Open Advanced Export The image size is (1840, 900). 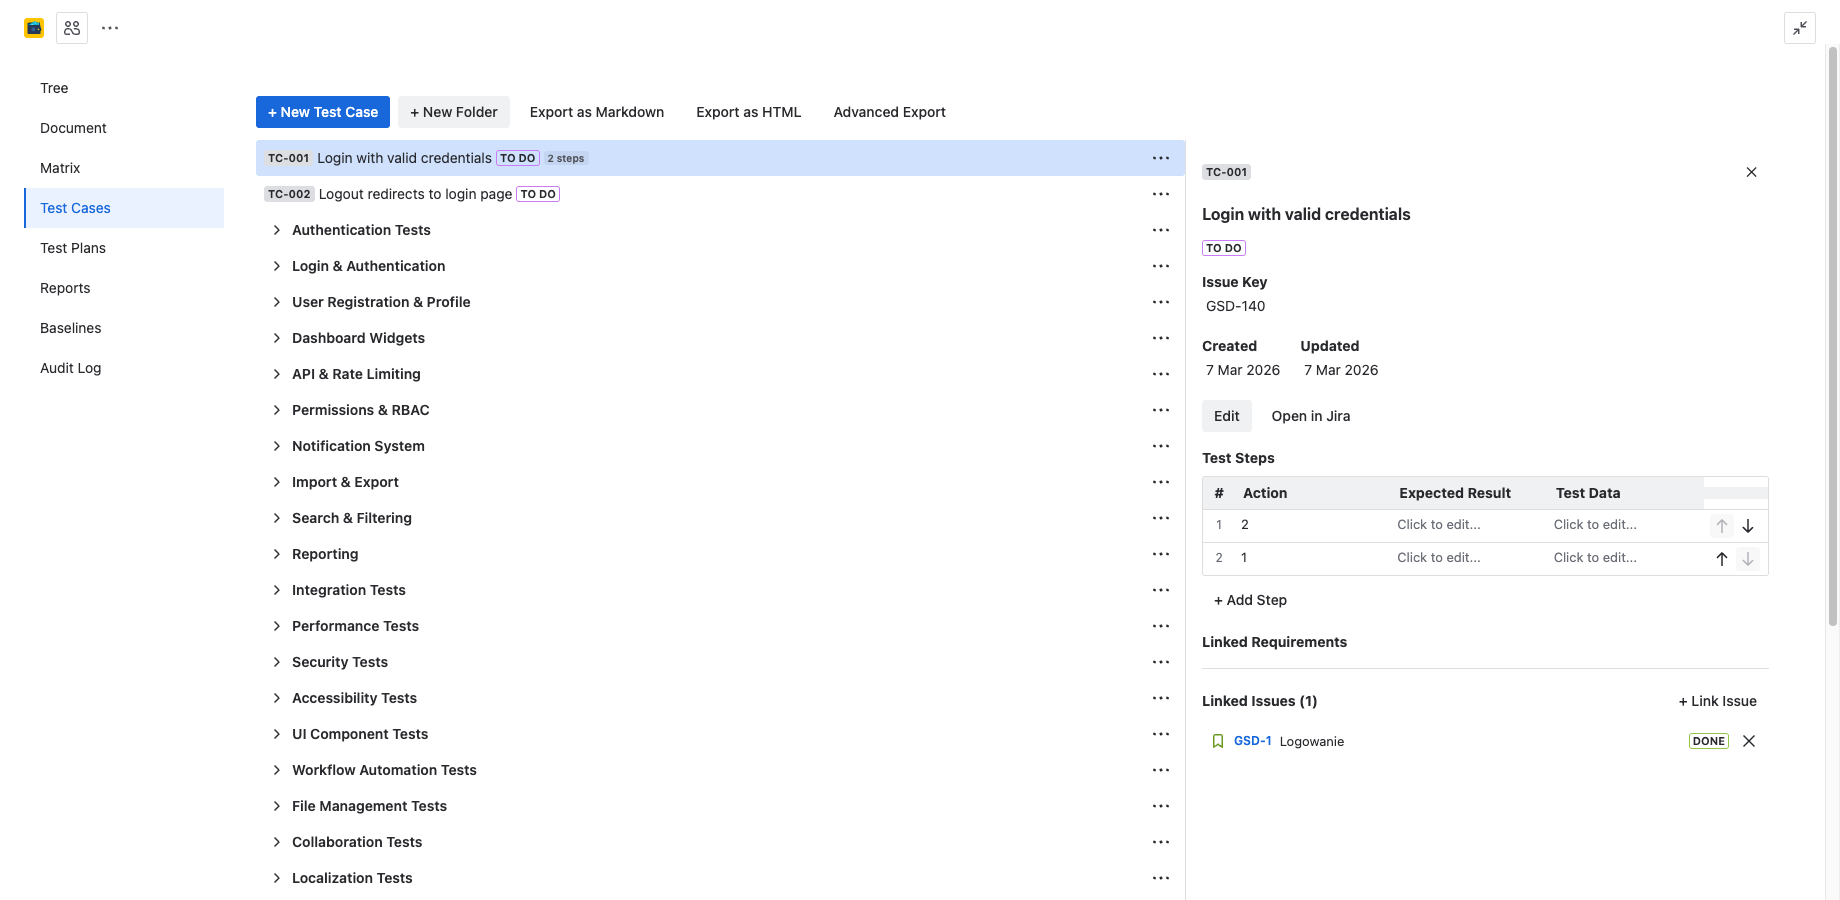(889, 112)
